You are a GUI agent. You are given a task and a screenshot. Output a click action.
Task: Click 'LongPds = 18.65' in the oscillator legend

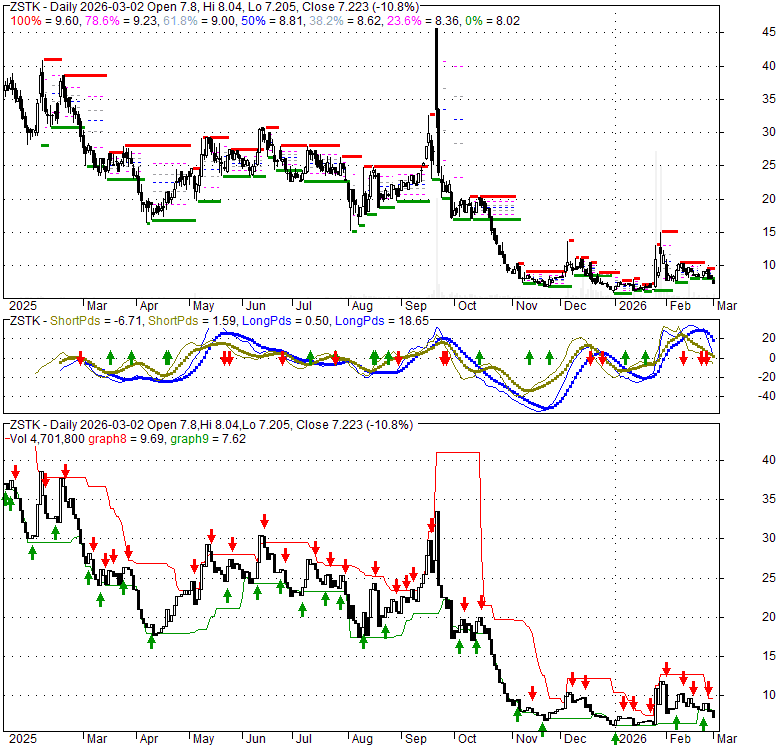382,321
